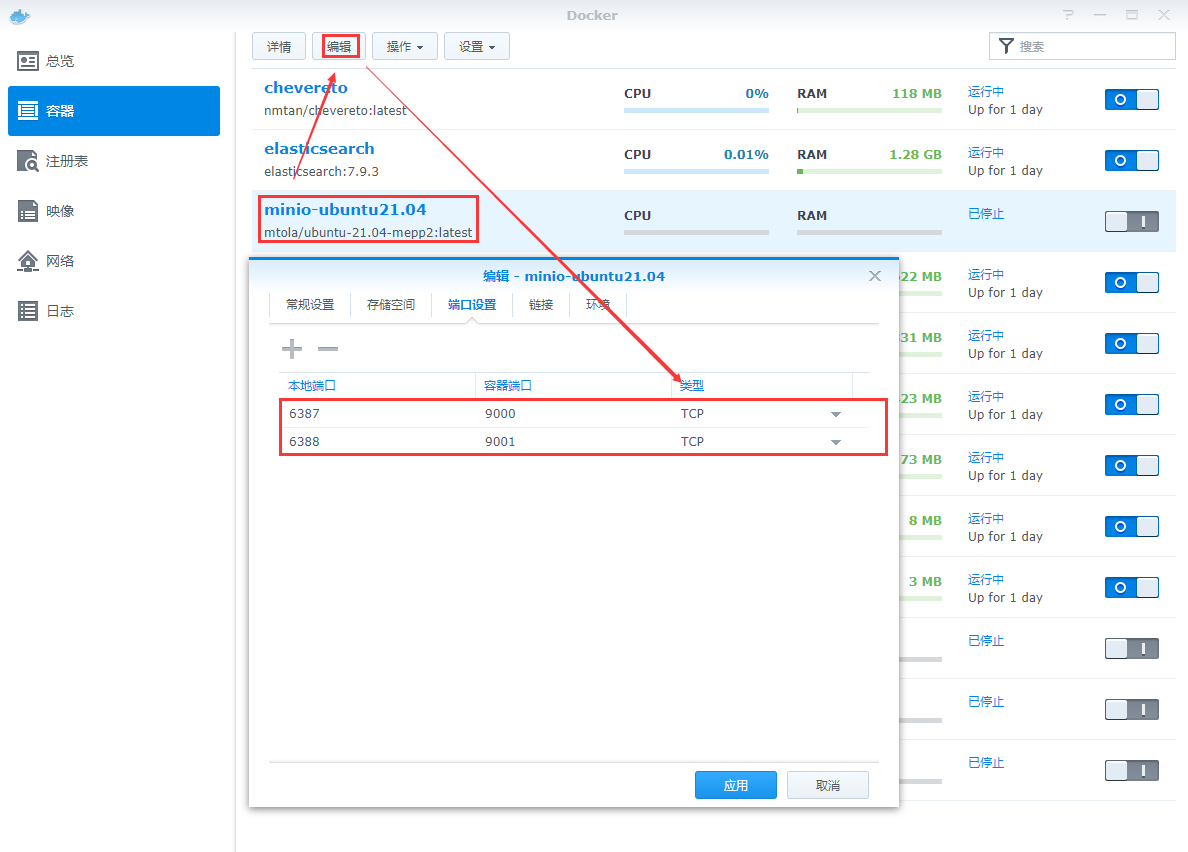Click the elasticsearch RAM usage bar

tap(869, 171)
